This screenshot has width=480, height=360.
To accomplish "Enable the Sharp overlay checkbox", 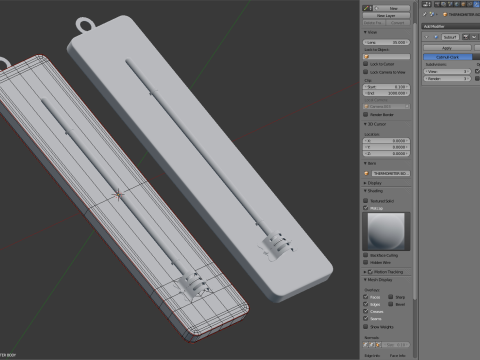I will tap(391, 297).
